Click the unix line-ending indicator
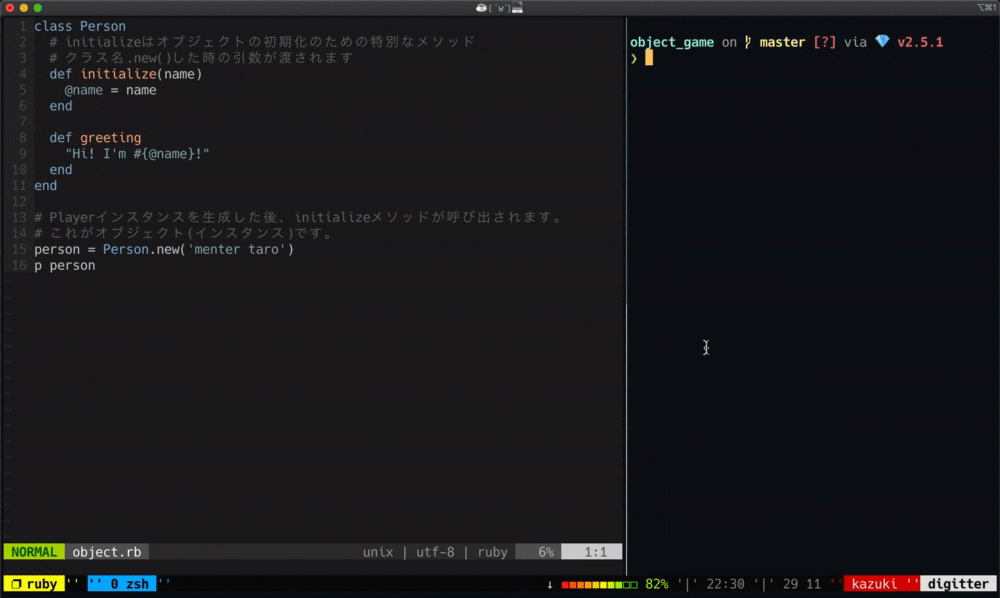The height and width of the screenshot is (598, 1000). (x=377, y=551)
